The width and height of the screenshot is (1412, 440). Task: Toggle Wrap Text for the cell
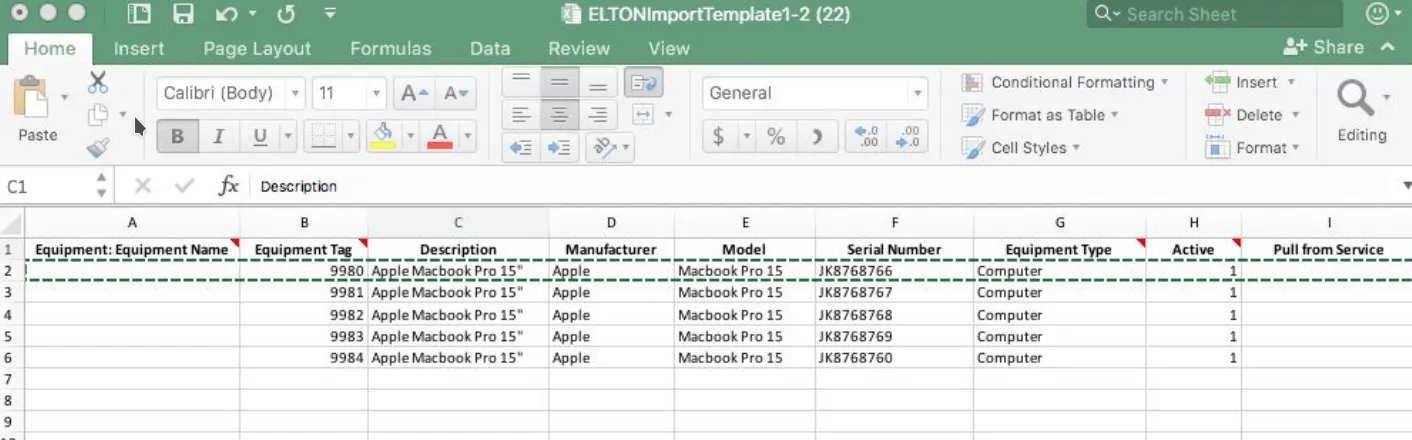pos(643,82)
